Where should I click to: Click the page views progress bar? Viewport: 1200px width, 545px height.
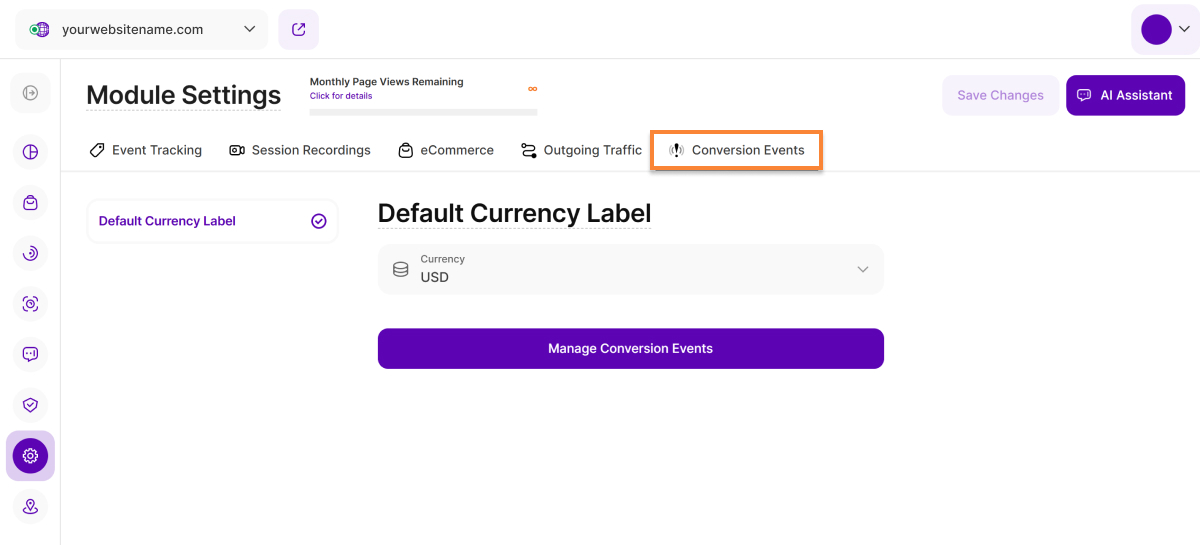click(423, 112)
